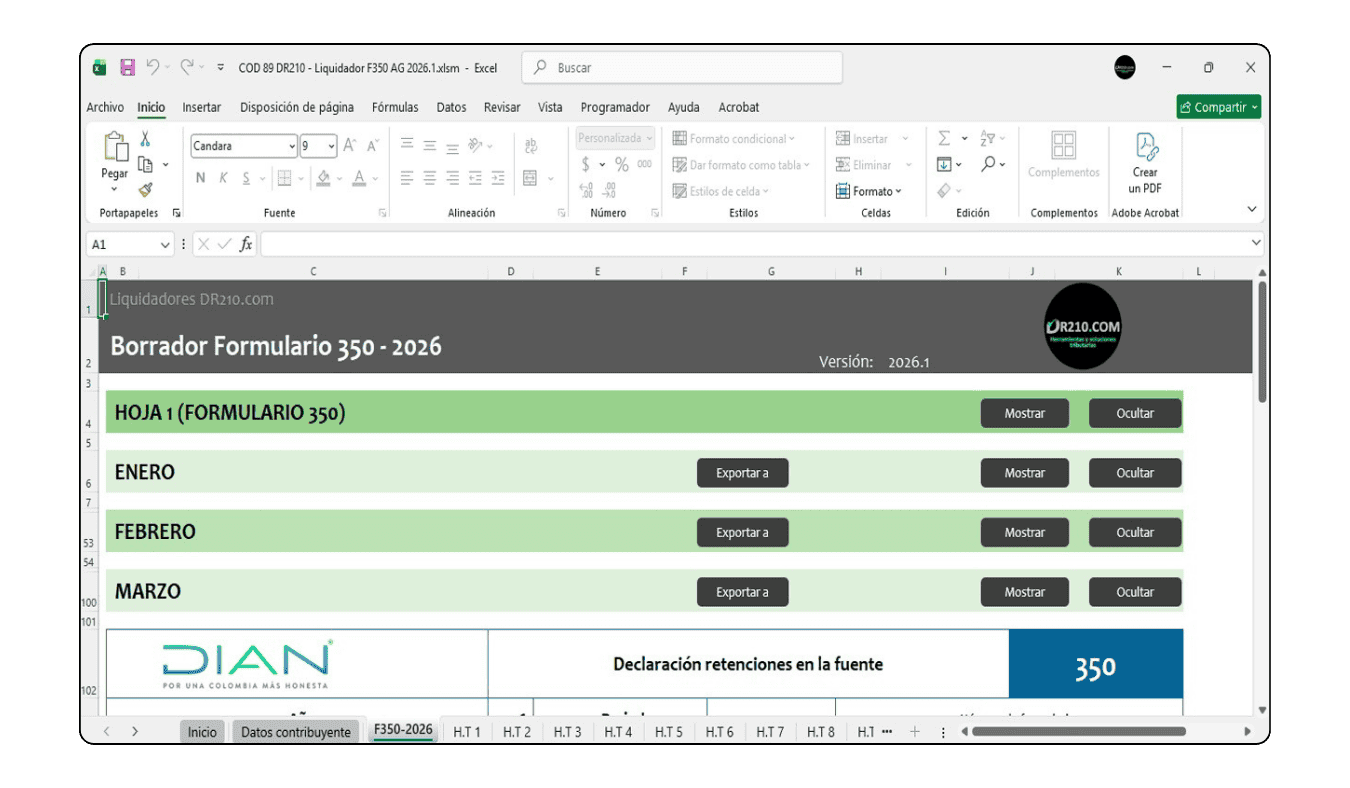Toggle wrap text in Alineación group
This screenshot has height=788, width=1350.
pyautogui.click(x=530, y=146)
